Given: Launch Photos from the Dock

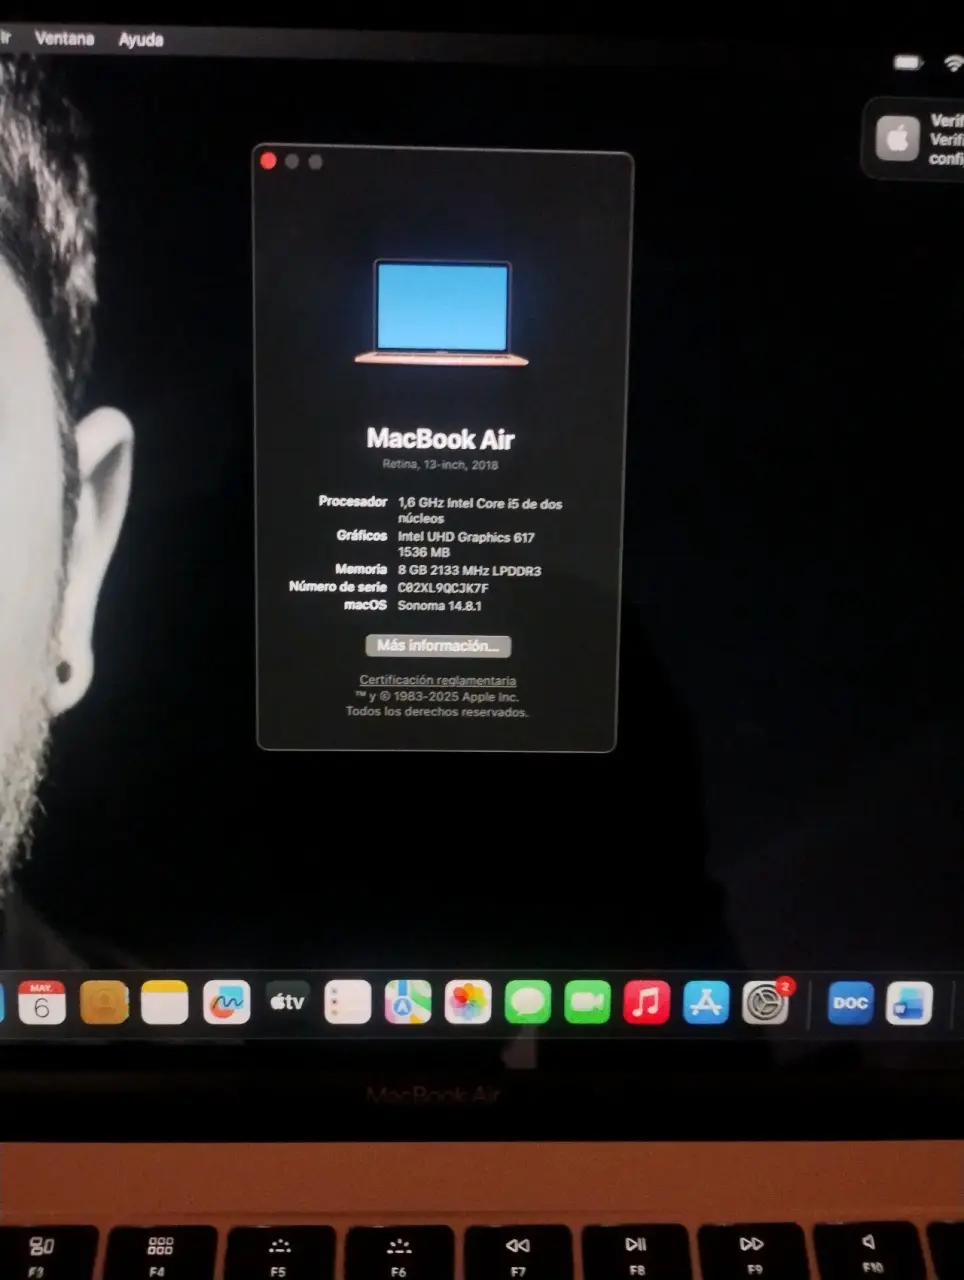Looking at the screenshot, I should [468, 1002].
